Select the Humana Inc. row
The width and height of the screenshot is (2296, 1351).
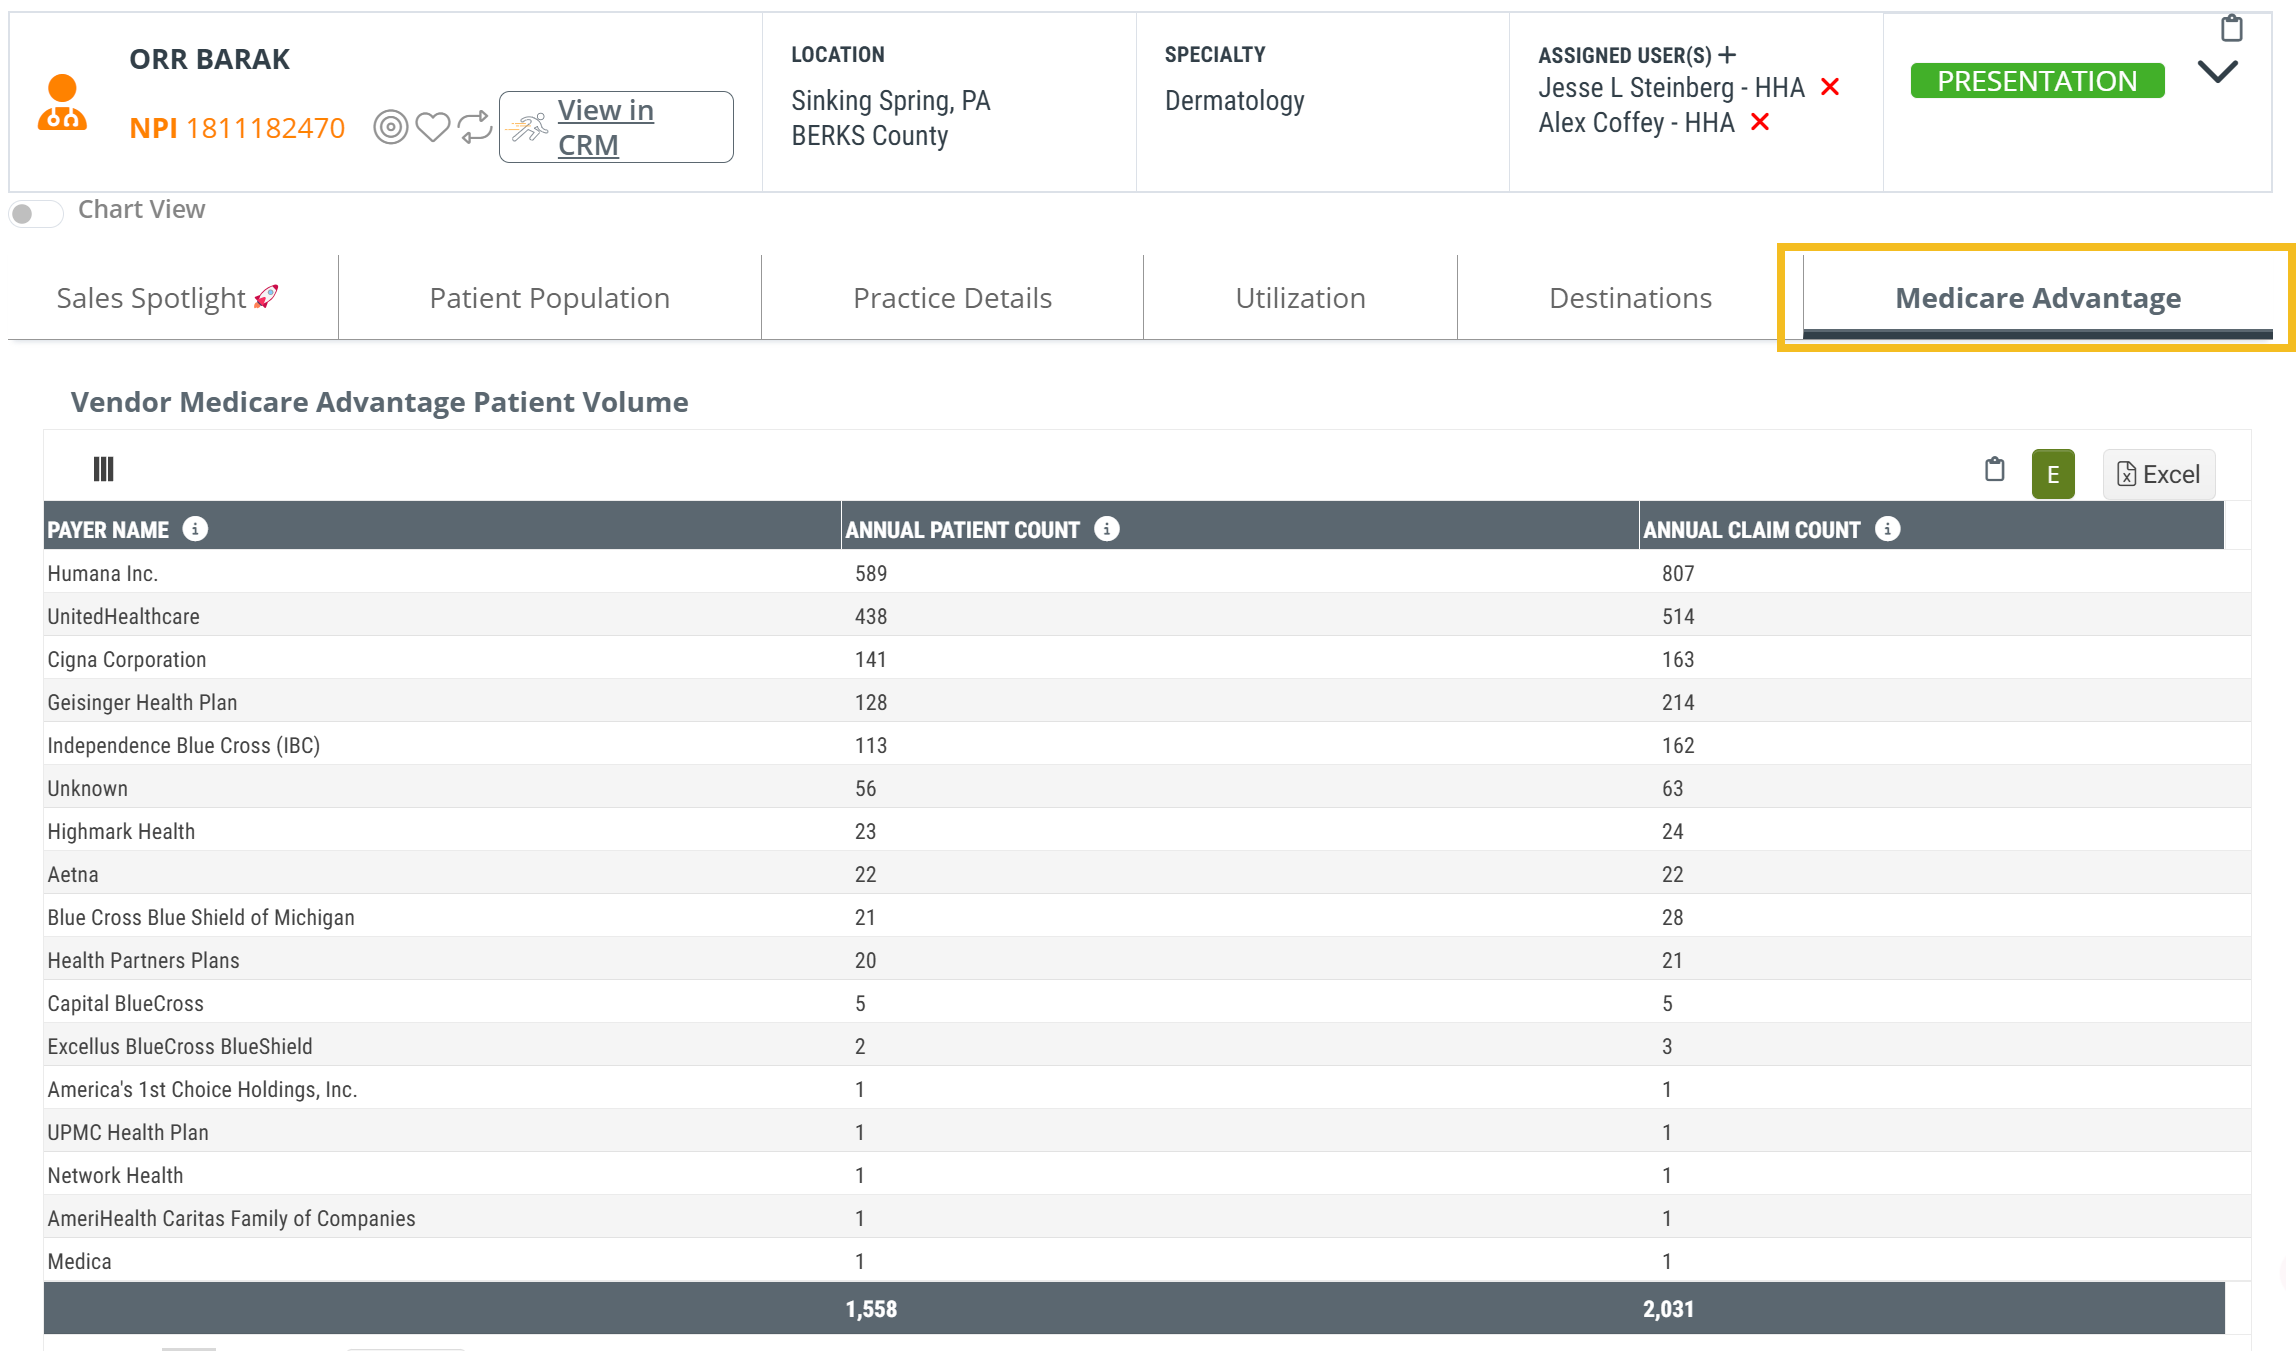tap(1147, 573)
